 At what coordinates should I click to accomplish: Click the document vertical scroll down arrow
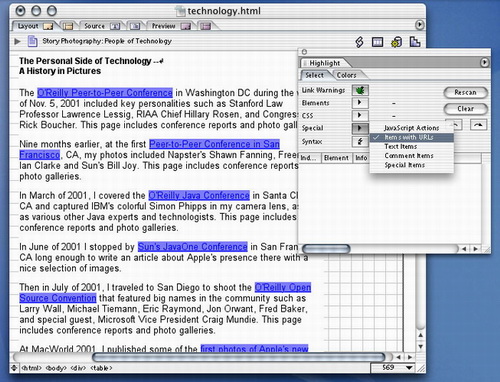[421, 347]
